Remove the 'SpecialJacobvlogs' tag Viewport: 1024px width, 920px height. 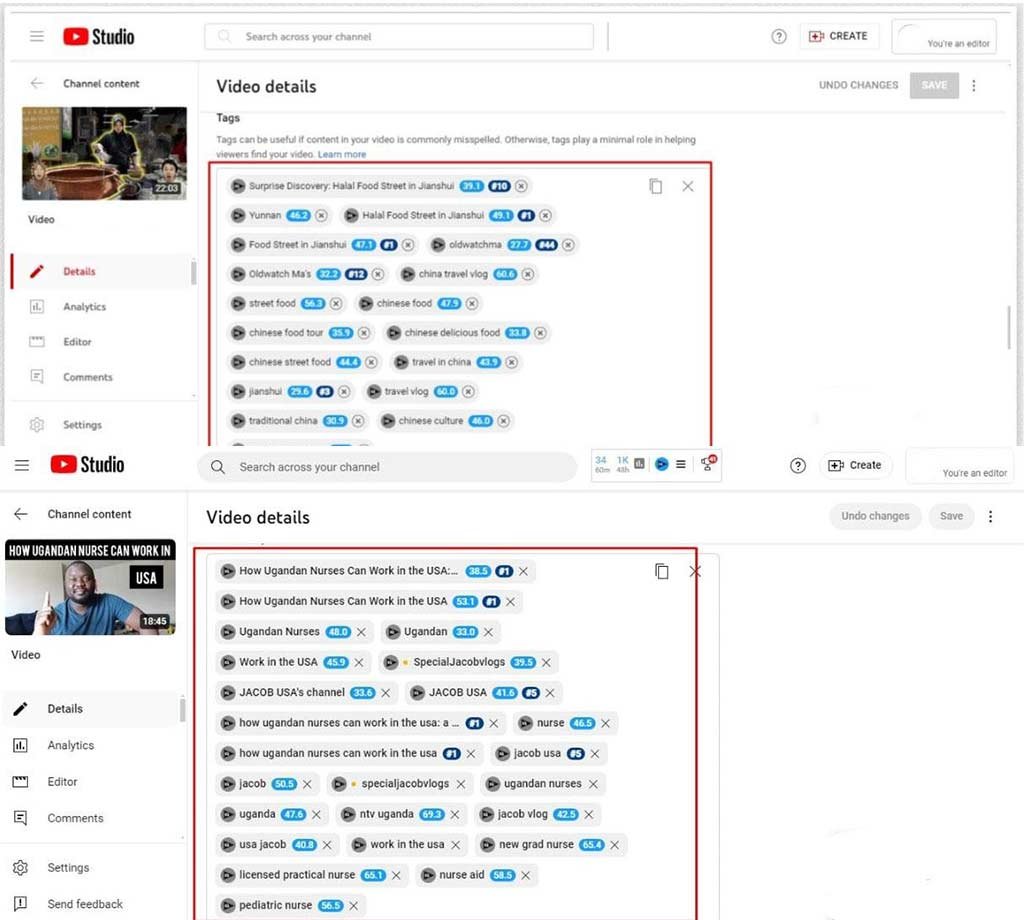(546, 662)
